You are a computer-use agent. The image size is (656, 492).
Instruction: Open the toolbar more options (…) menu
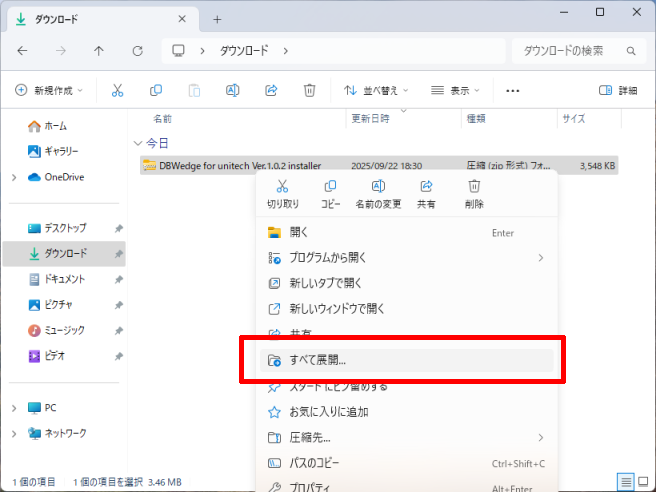pos(513,90)
